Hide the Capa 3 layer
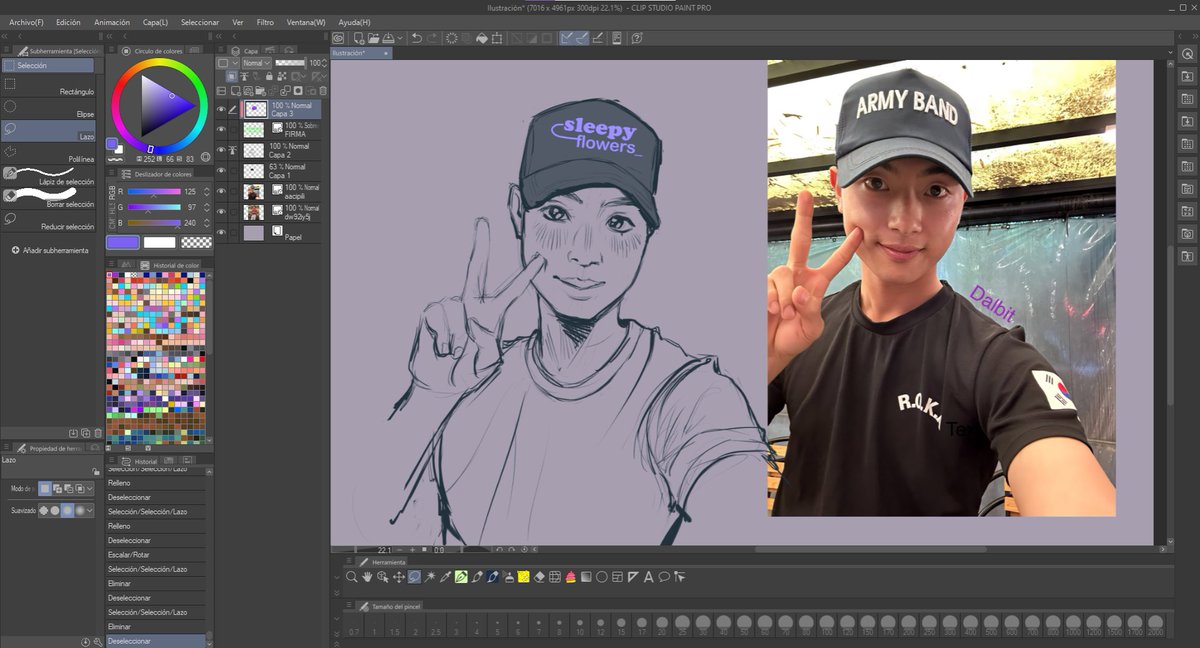This screenshot has width=1200, height=648. coord(221,109)
